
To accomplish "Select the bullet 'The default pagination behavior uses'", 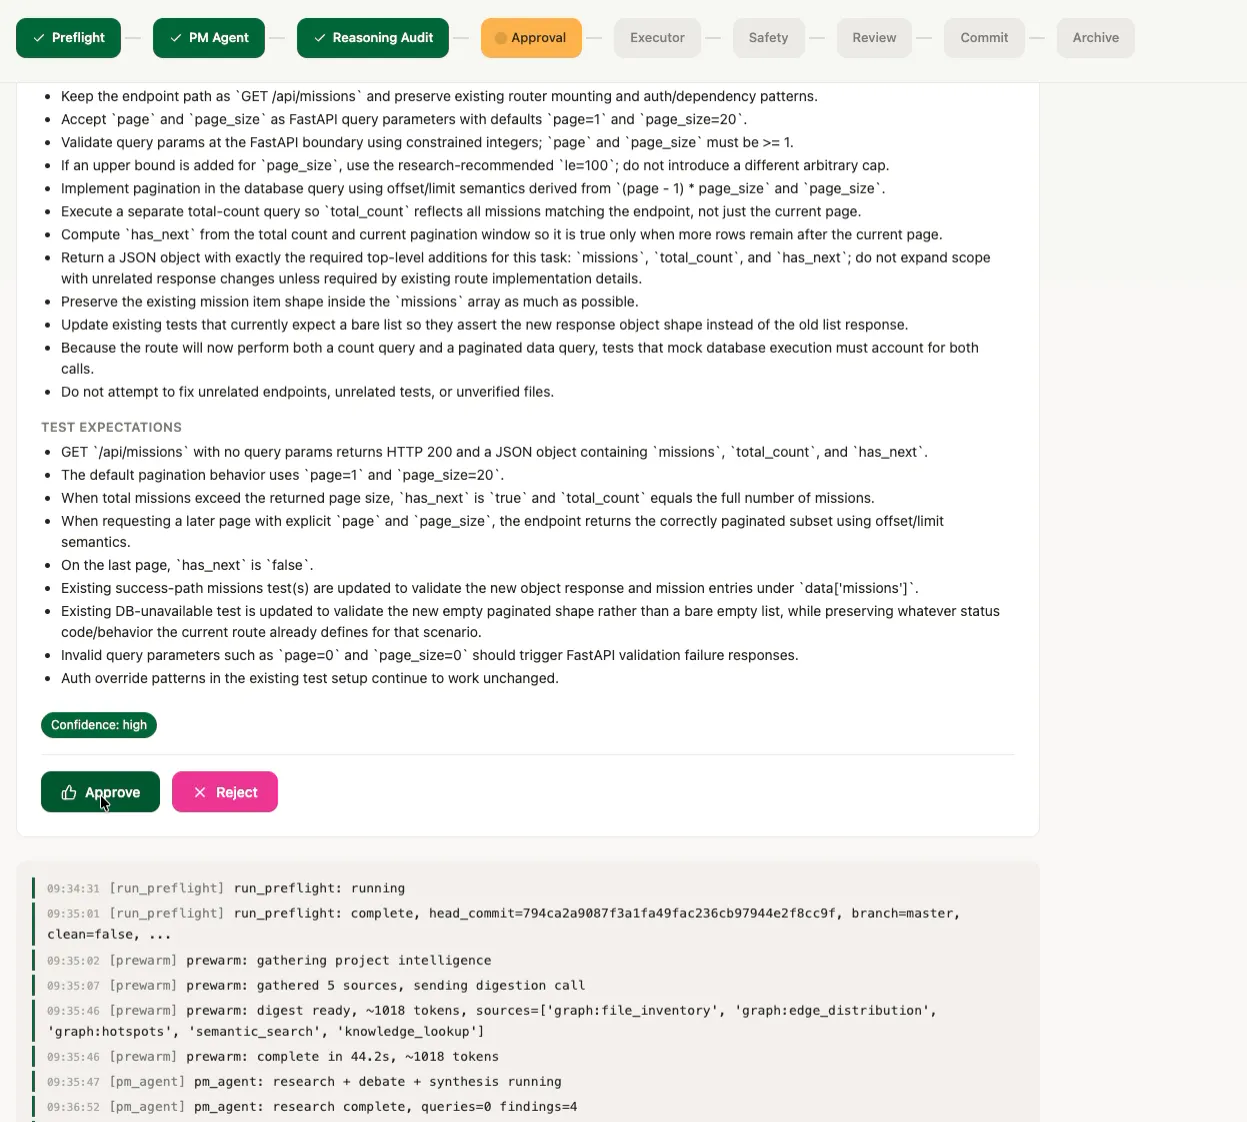I will (283, 475).
